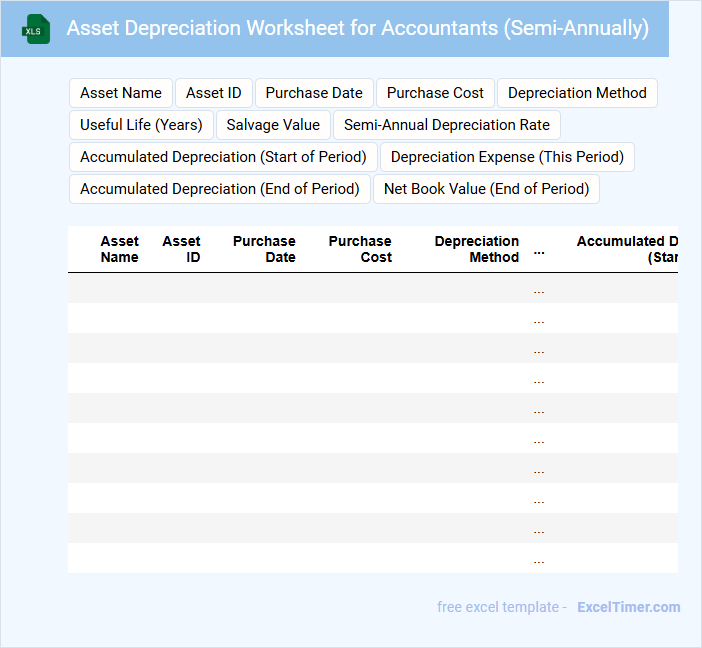Select Net Book Value (End of Period) tag
This screenshot has width=702, height=648.
tap(486, 189)
